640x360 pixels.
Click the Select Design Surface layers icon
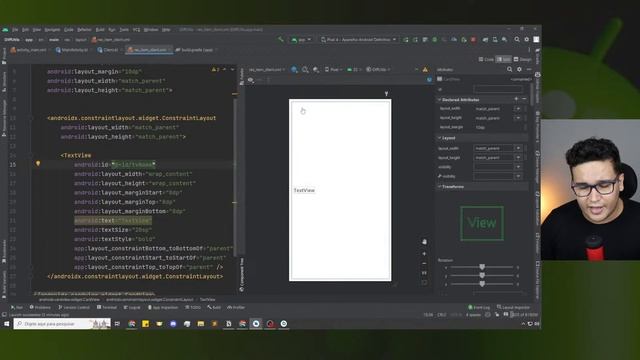click(294, 70)
